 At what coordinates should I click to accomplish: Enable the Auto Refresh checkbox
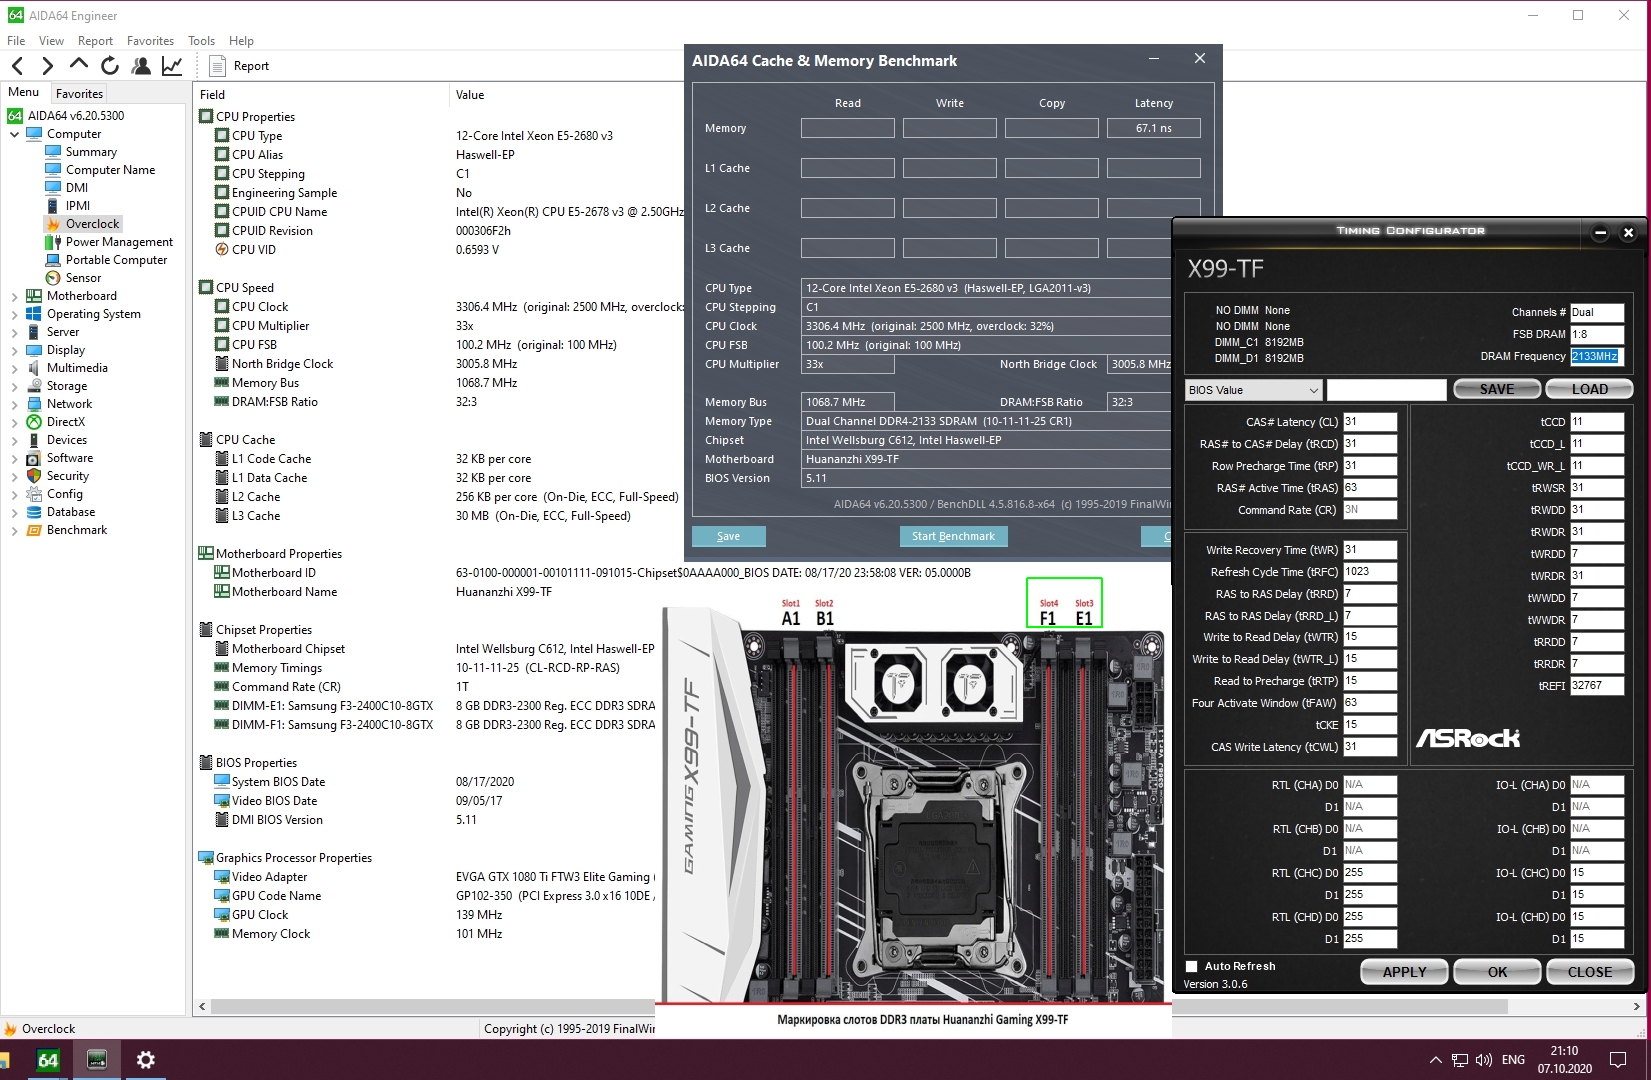point(1191,967)
